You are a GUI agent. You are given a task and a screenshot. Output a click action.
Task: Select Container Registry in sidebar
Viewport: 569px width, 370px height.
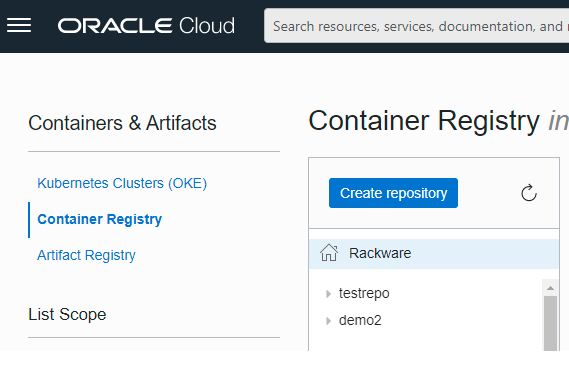pyautogui.click(x=99, y=219)
